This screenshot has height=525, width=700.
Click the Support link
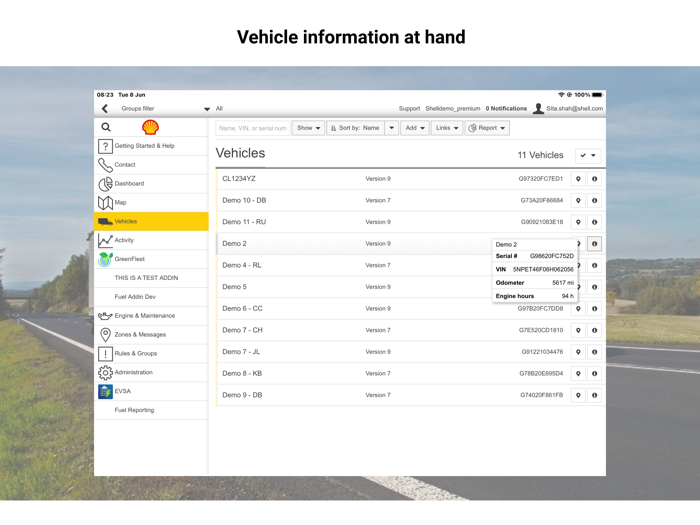point(409,108)
